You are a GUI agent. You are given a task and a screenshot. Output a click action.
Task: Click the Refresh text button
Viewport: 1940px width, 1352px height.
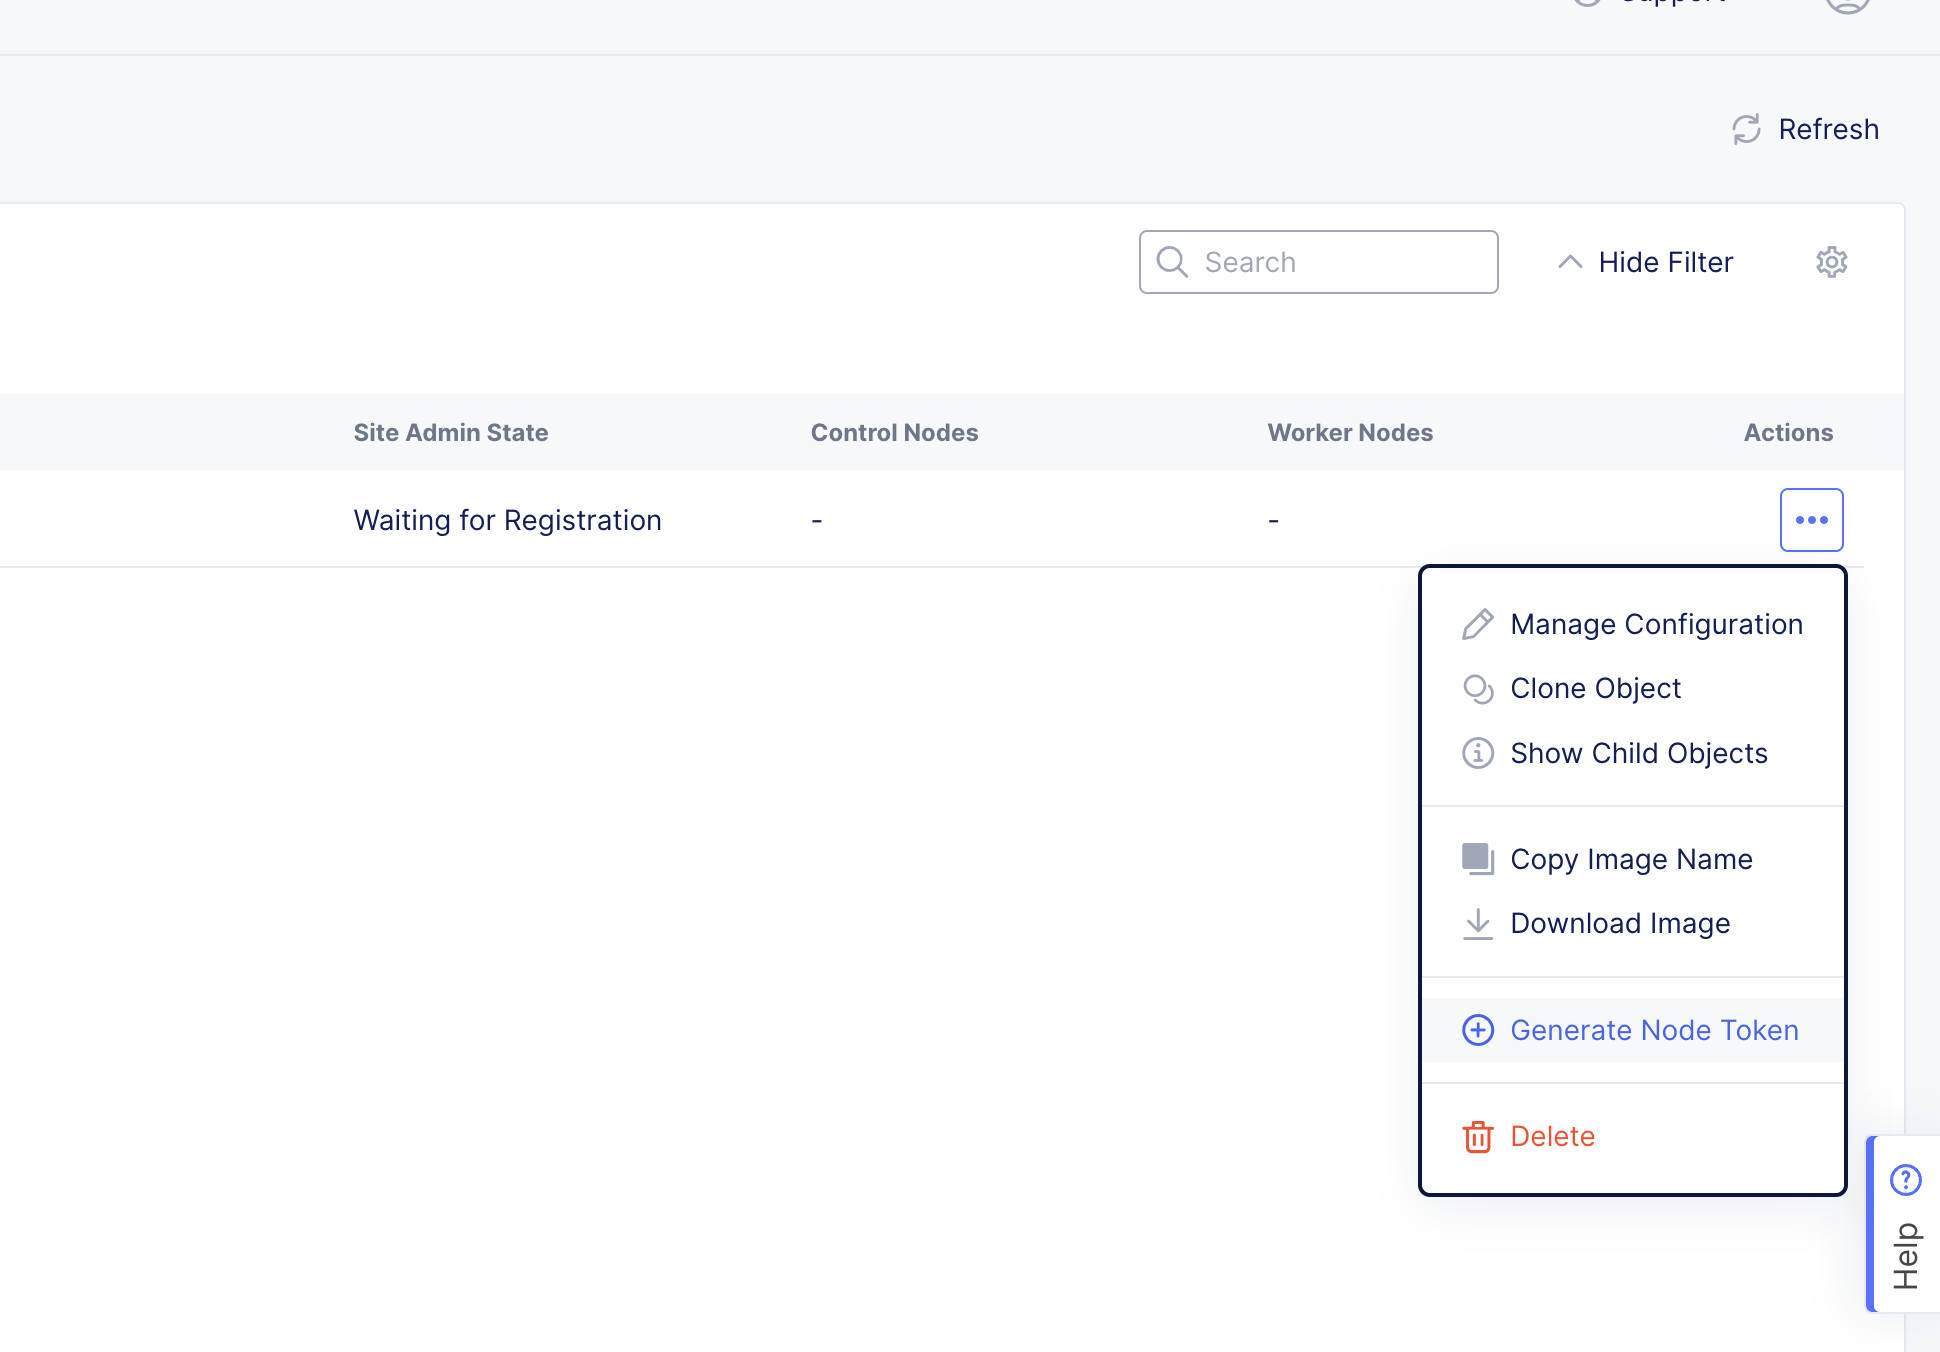(1828, 129)
